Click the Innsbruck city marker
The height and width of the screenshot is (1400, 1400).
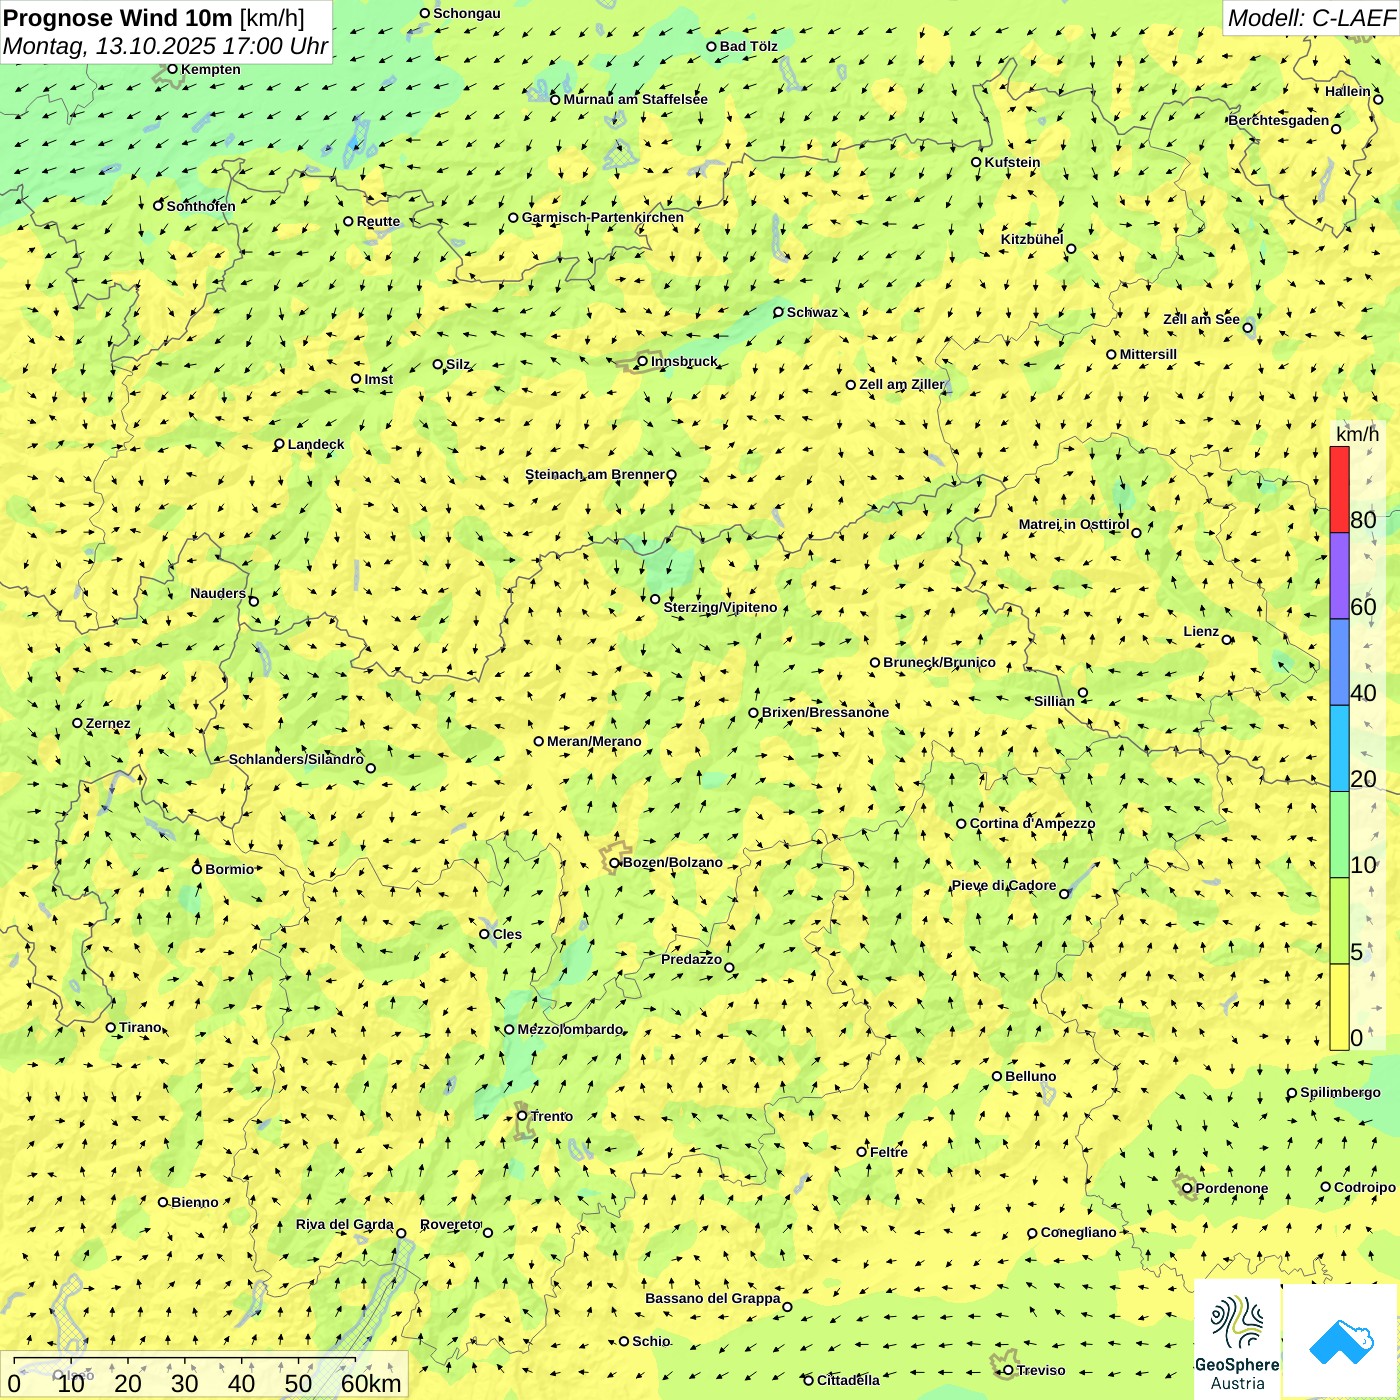pyautogui.click(x=643, y=361)
